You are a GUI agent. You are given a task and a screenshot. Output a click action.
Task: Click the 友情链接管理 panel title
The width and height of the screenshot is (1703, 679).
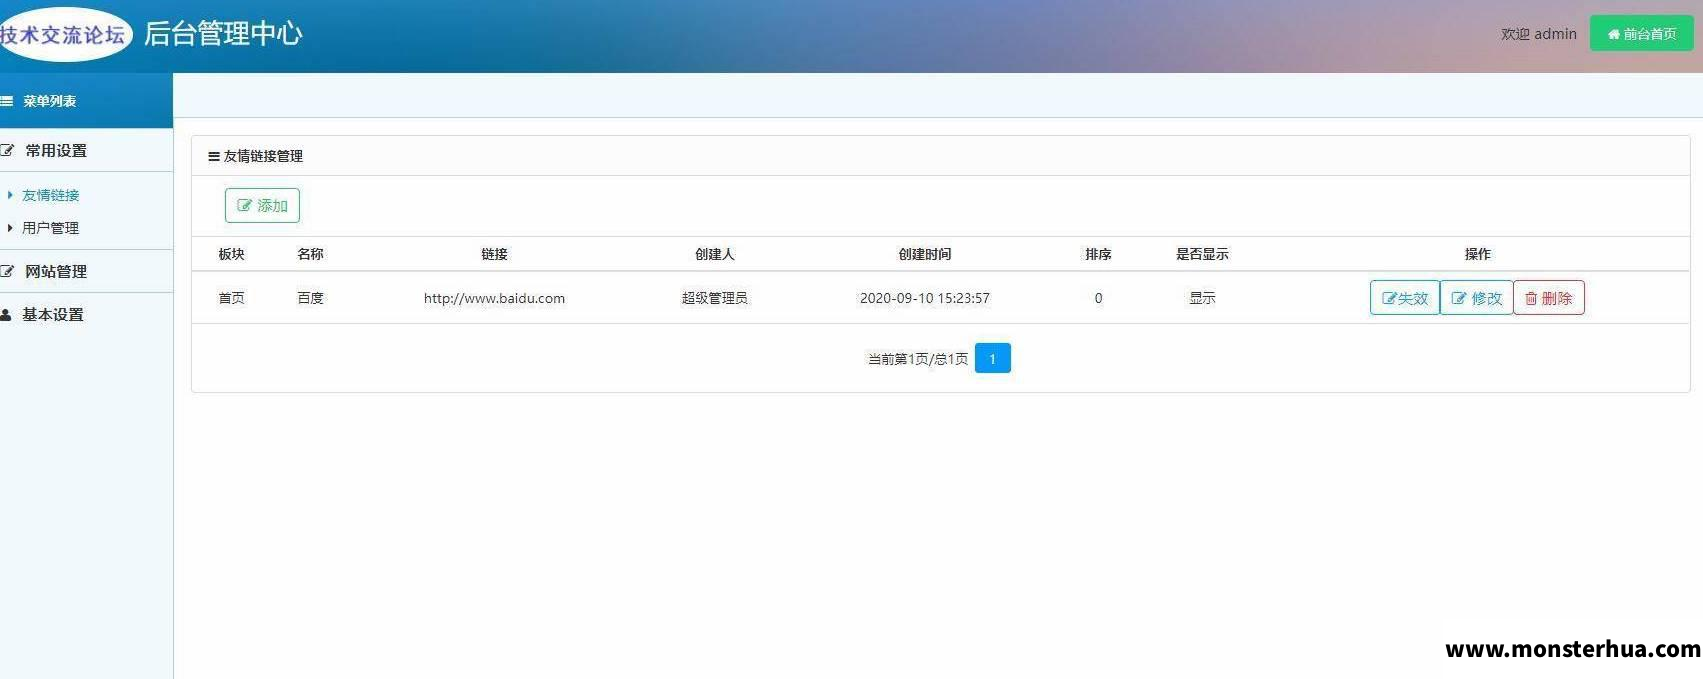point(263,156)
